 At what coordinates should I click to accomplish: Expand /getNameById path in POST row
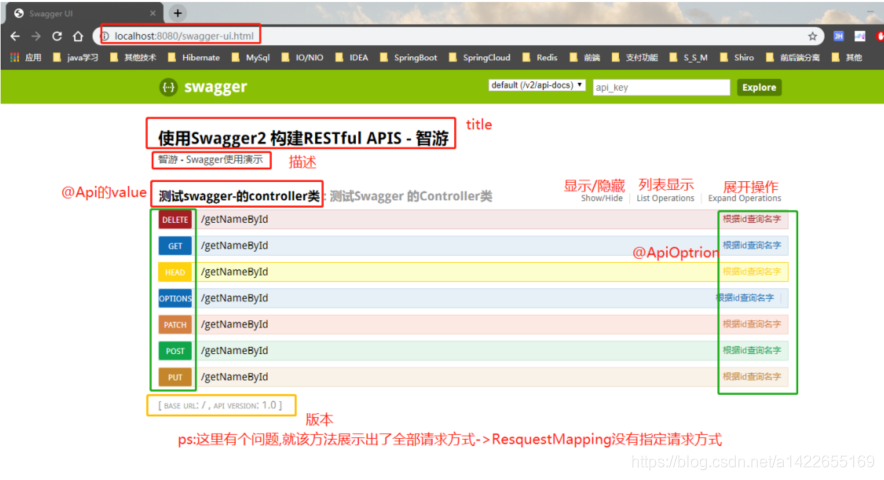click(x=235, y=350)
